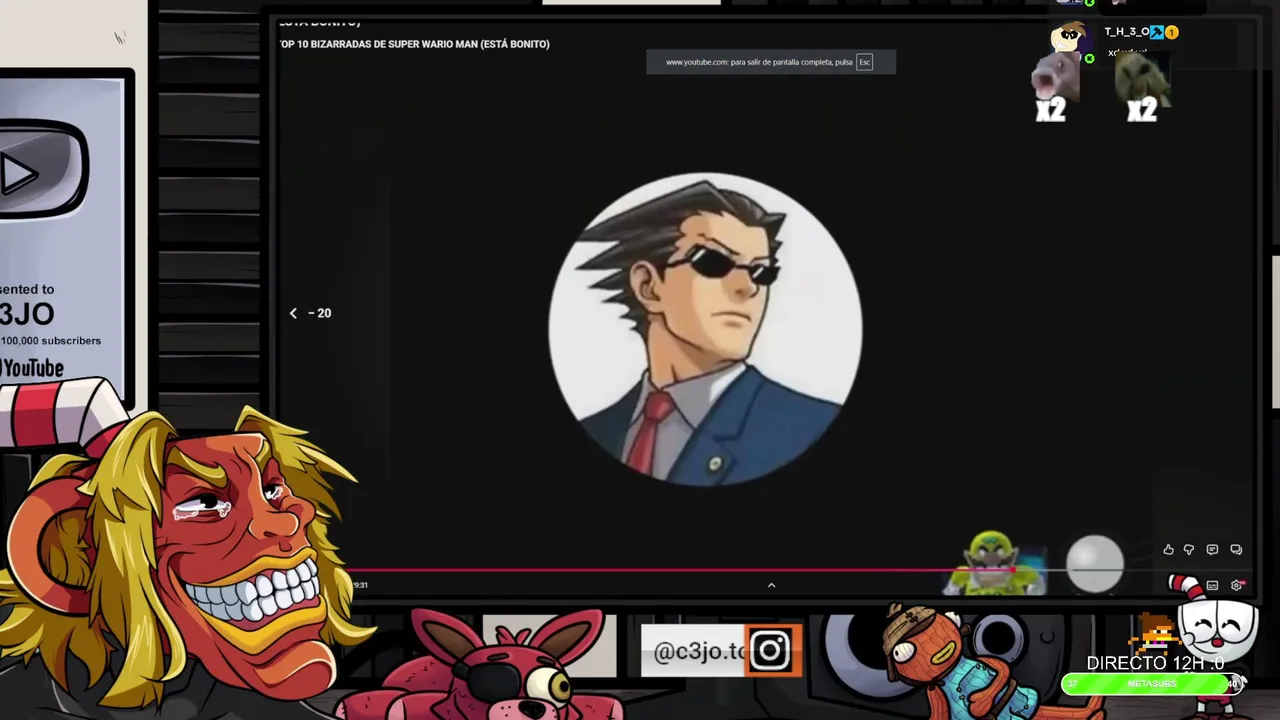This screenshot has height=720, width=1280.
Task: Toggle subtitles with the captions icon
Action: 1212,585
